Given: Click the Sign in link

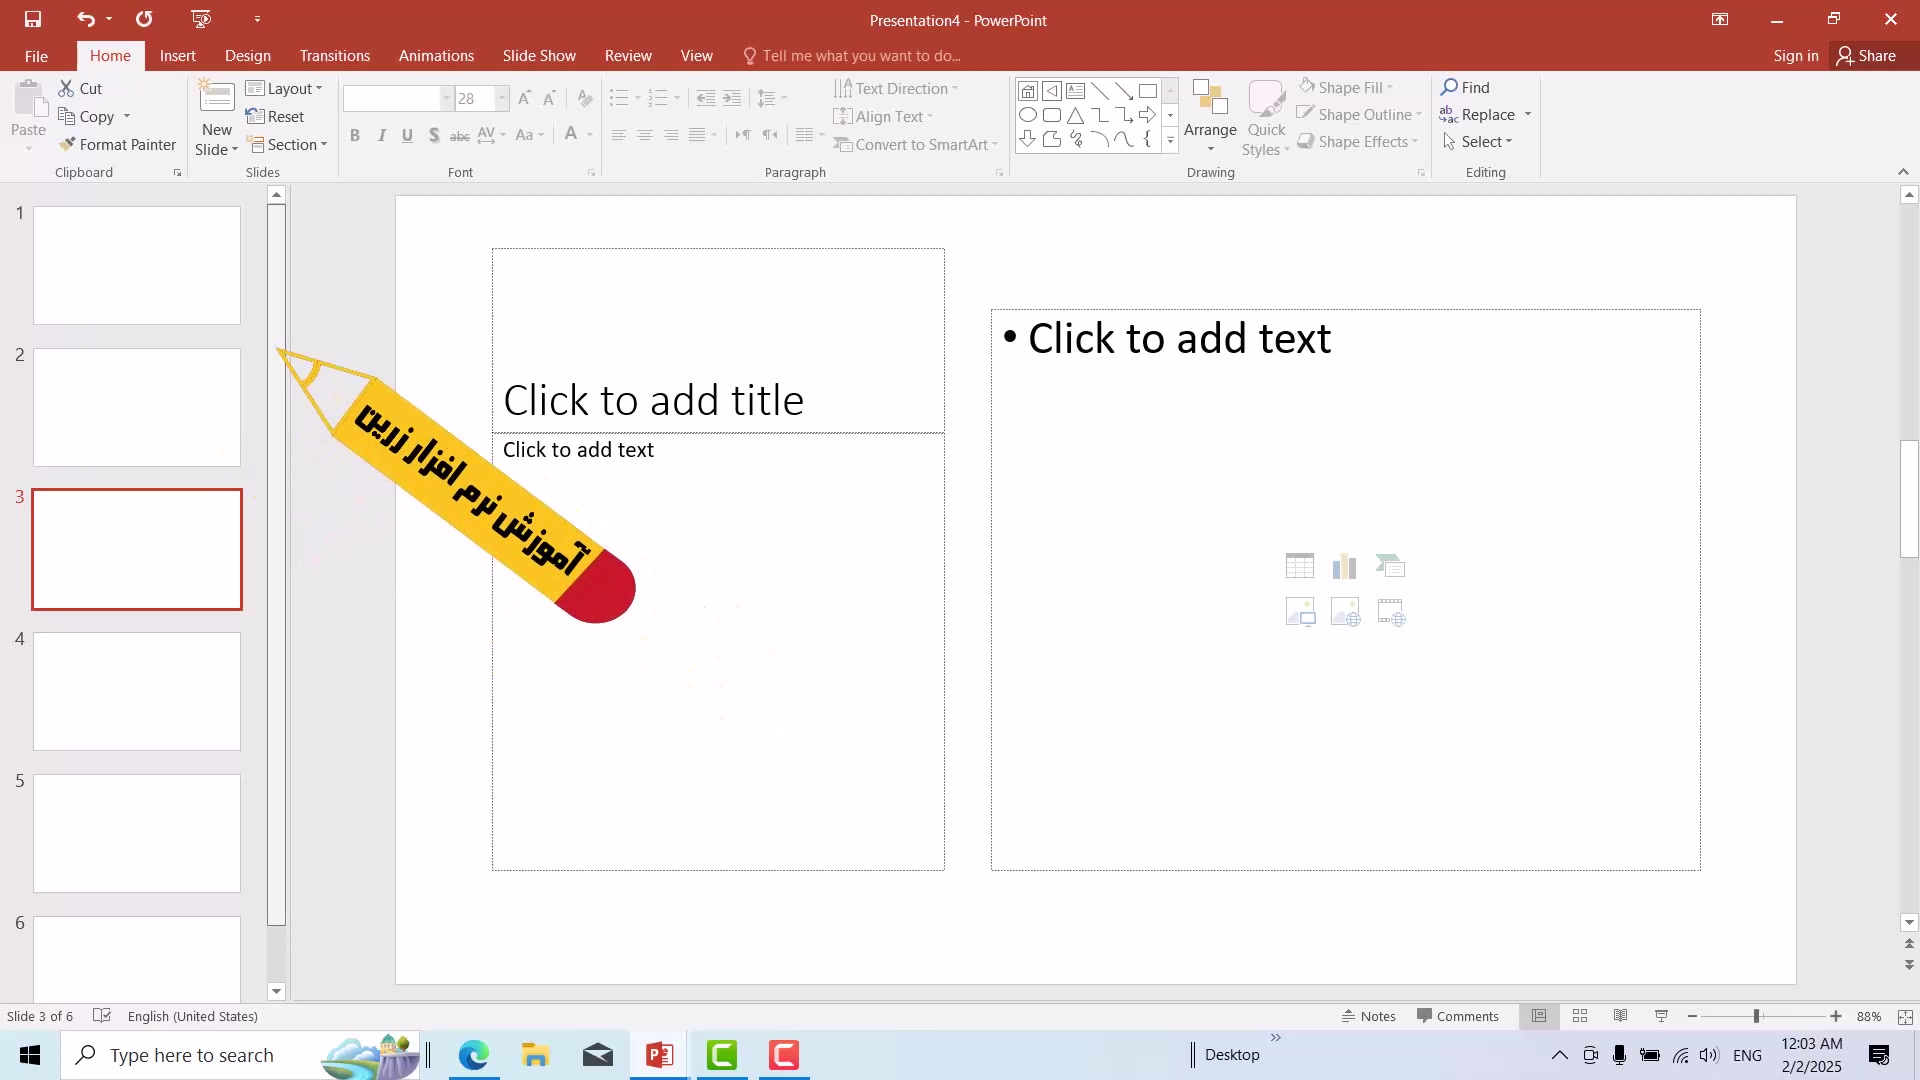Looking at the screenshot, I should pyautogui.click(x=1795, y=56).
